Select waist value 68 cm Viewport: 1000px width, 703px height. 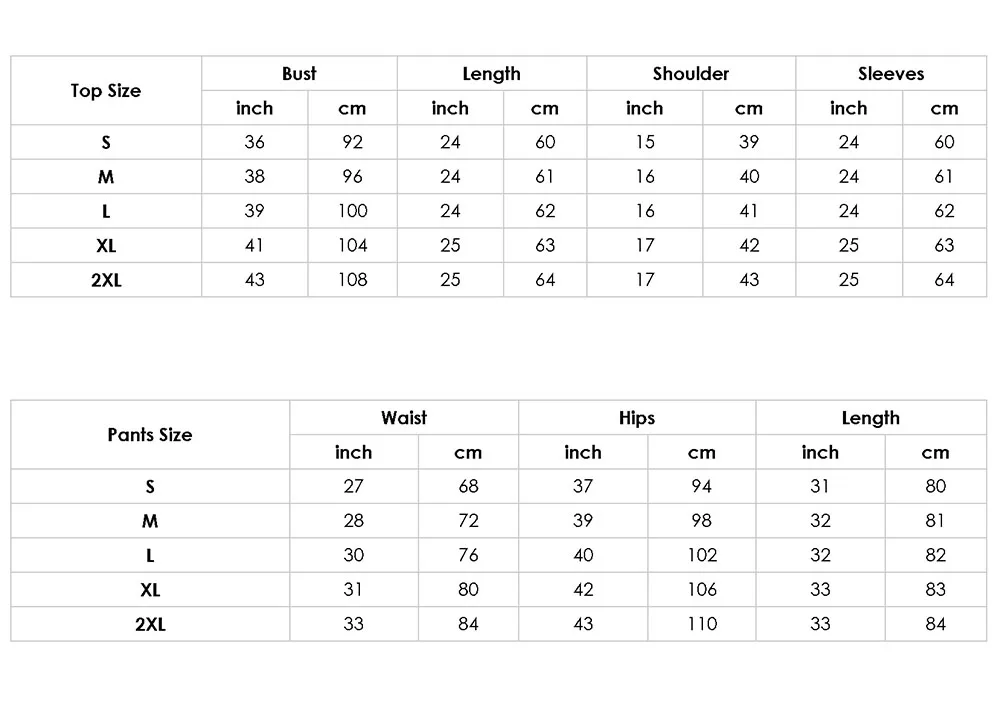(468, 486)
